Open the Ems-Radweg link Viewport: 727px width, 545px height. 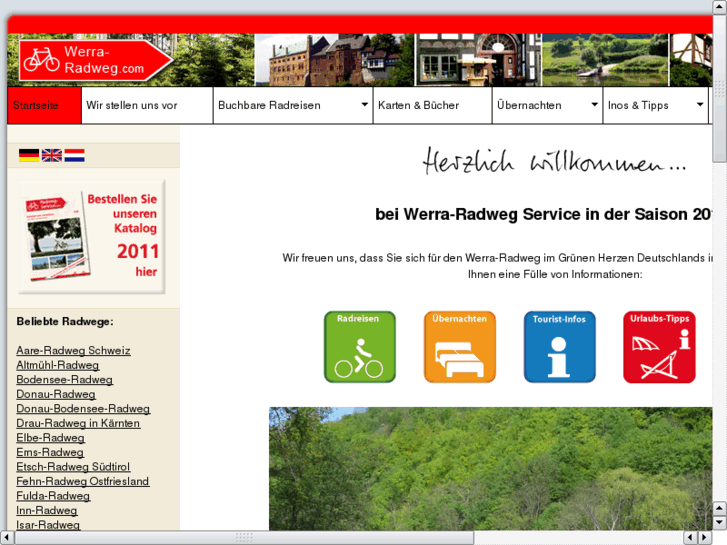pyautogui.click(x=50, y=452)
